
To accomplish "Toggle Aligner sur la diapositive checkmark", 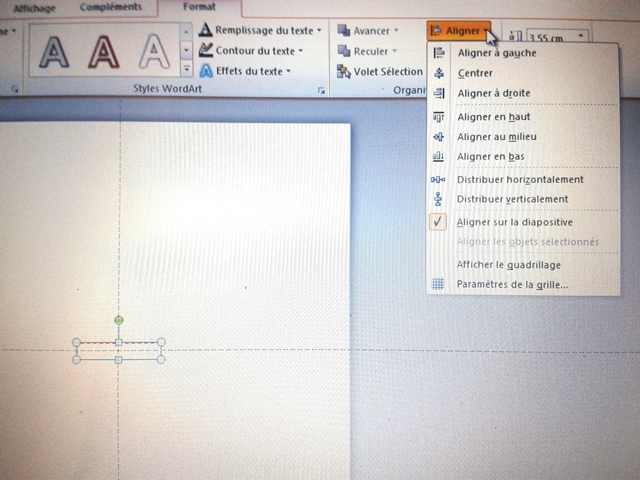I will click(514, 222).
